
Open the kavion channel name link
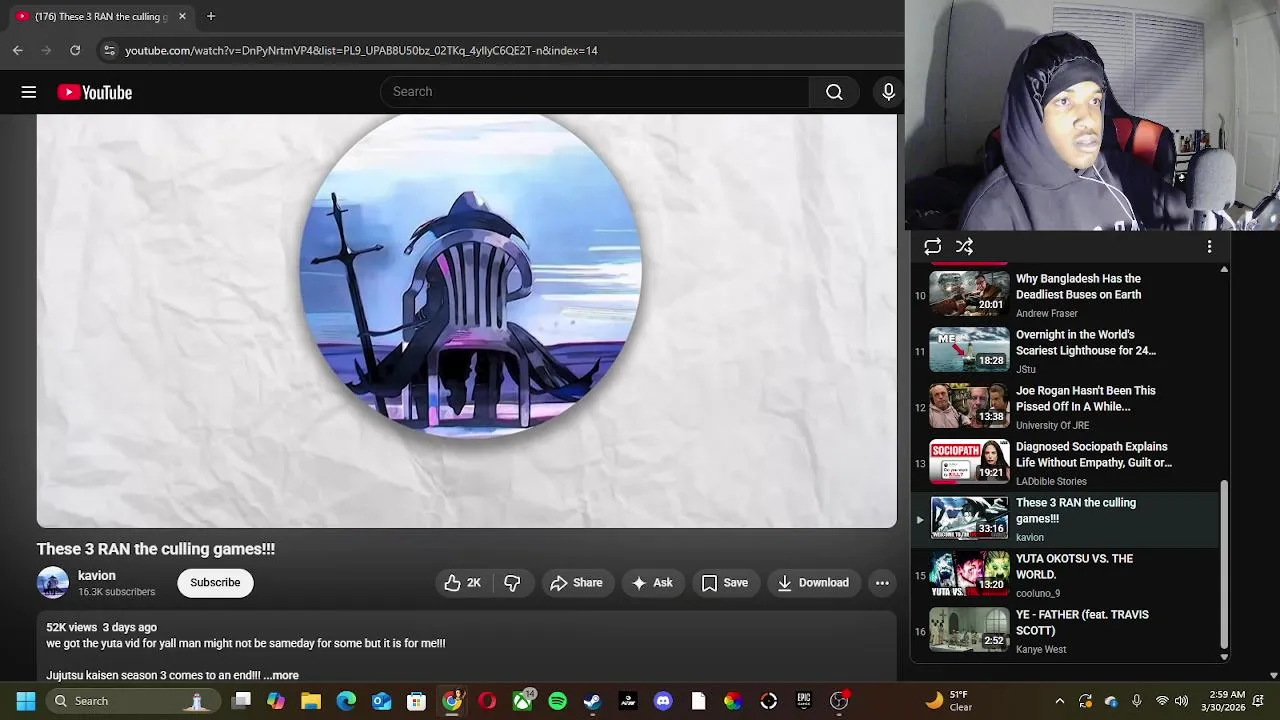(97, 576)
